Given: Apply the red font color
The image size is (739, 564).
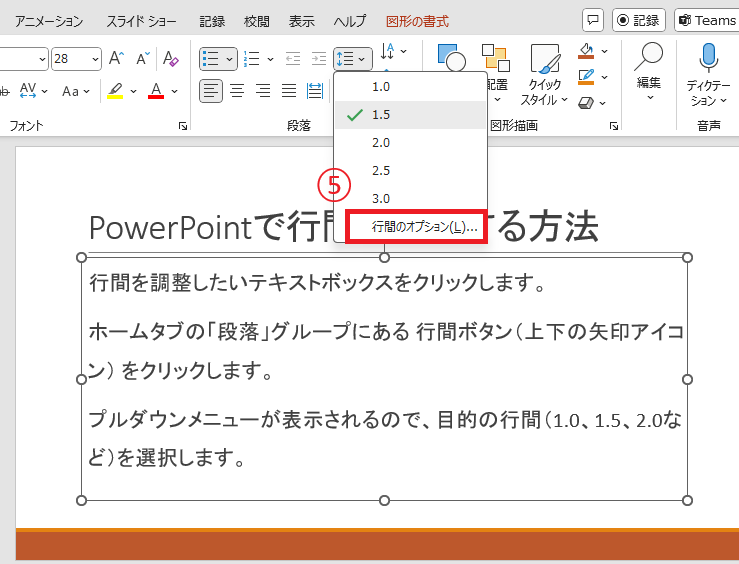Looking at the screenshot, I should coord(156,90).
